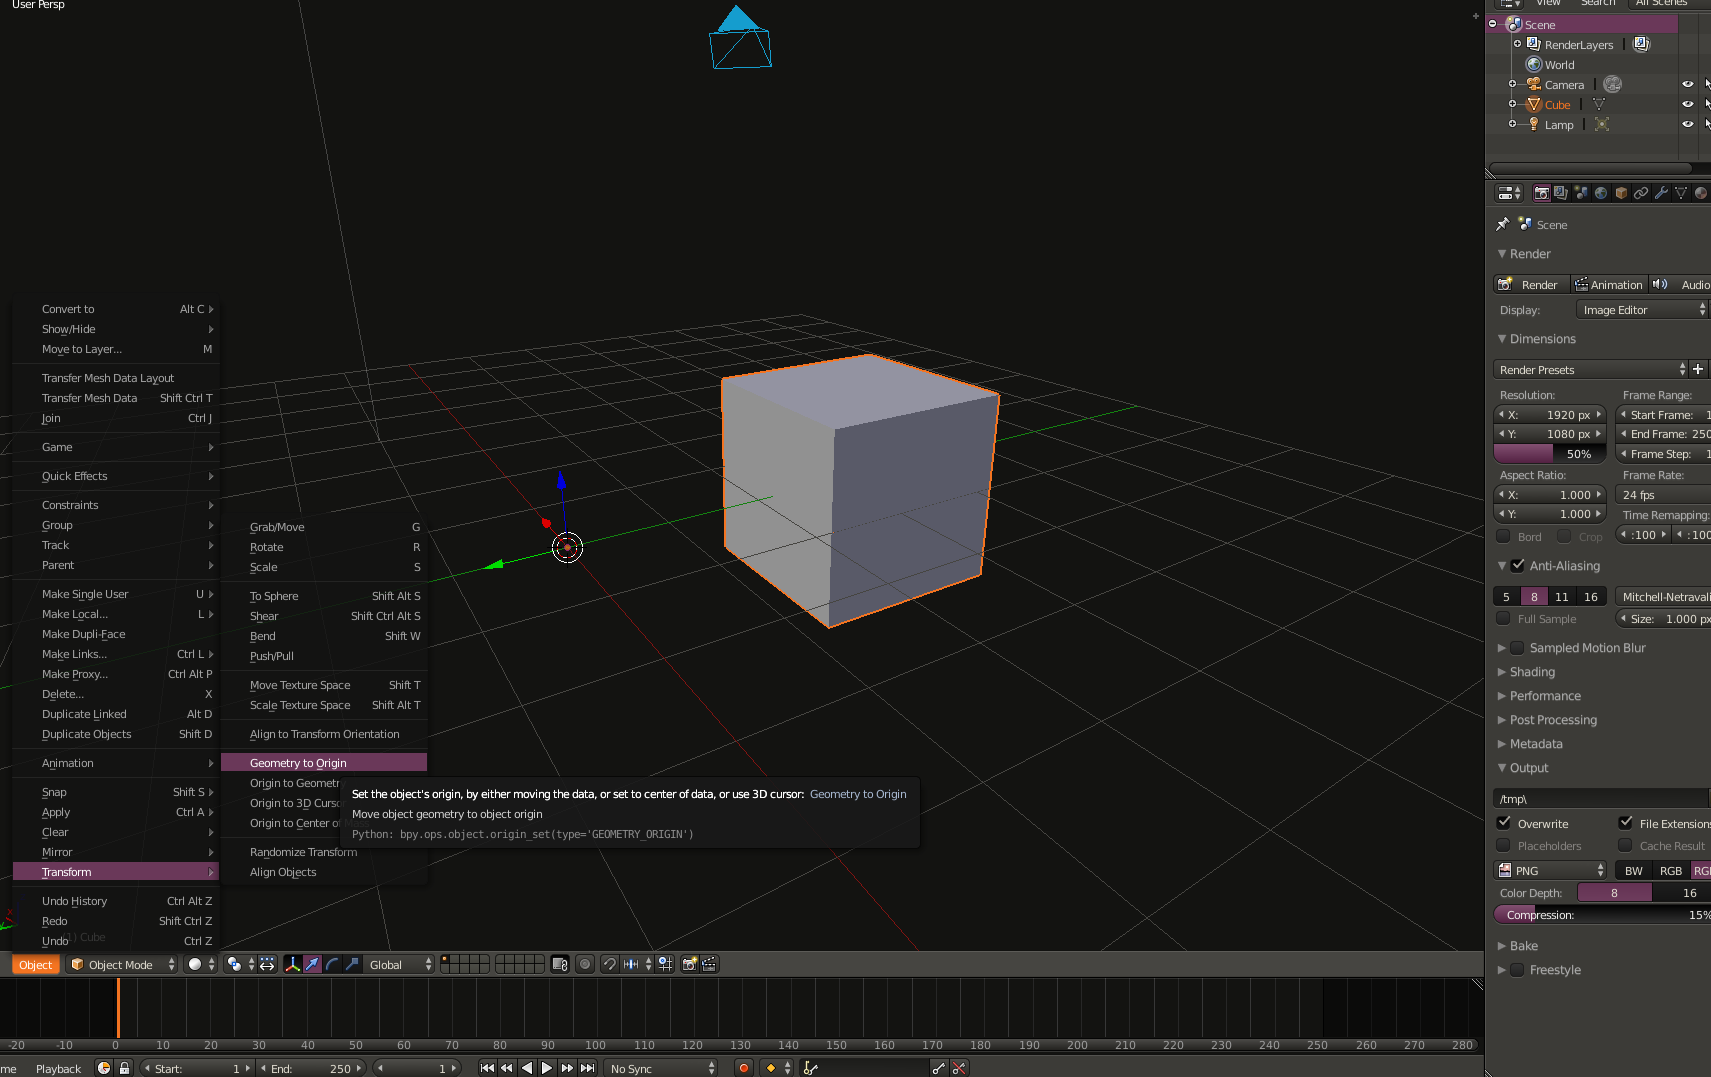Choose Origin to 3D Cursor menu entry
1711x1077 pixels.
[x=295, y=803]
